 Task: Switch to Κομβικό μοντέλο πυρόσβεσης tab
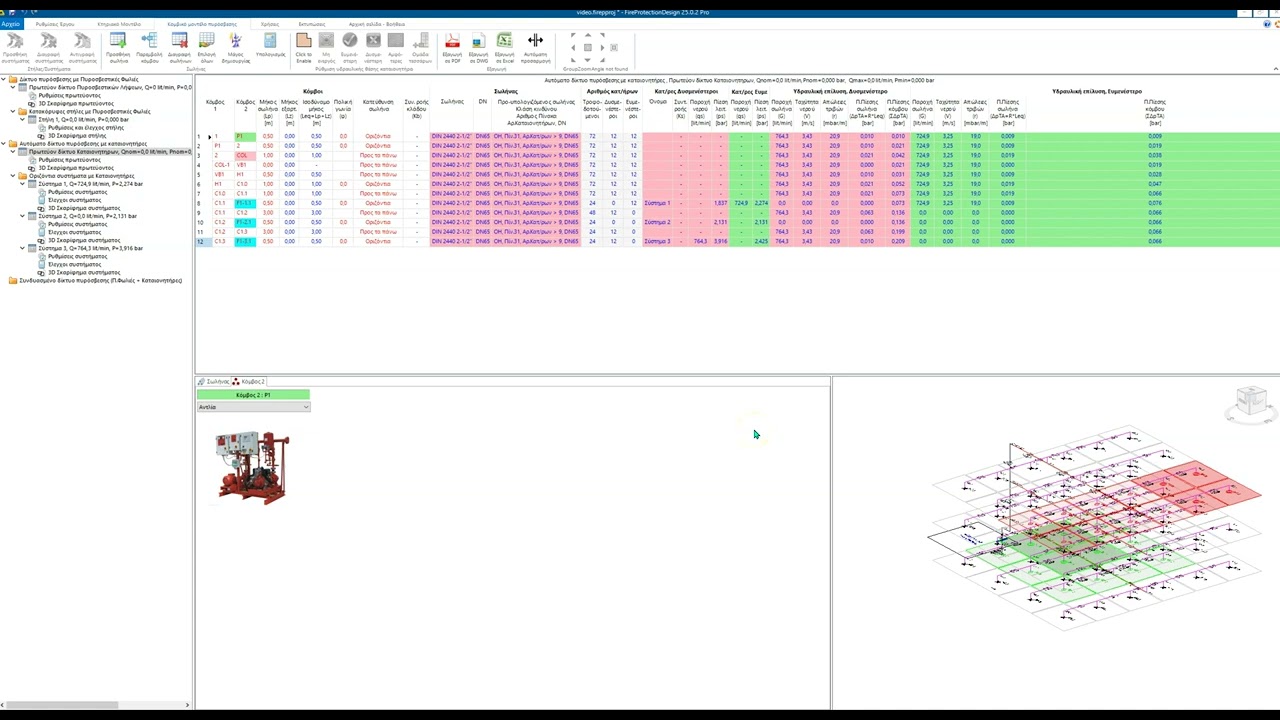tap(202, 23)
